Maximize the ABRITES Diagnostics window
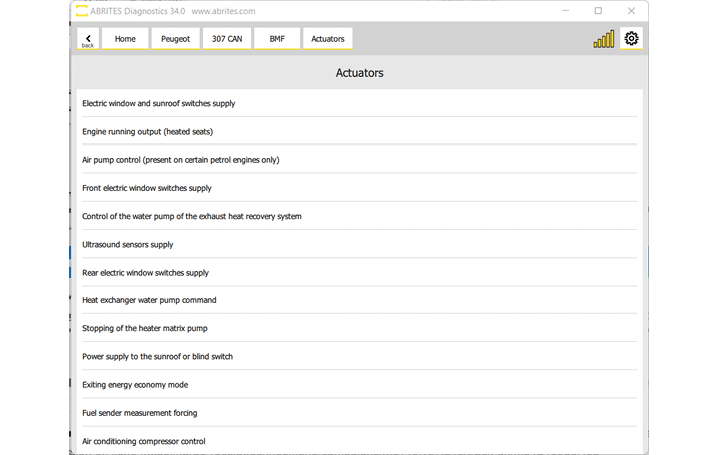719x455 pixels. point(598,11)
